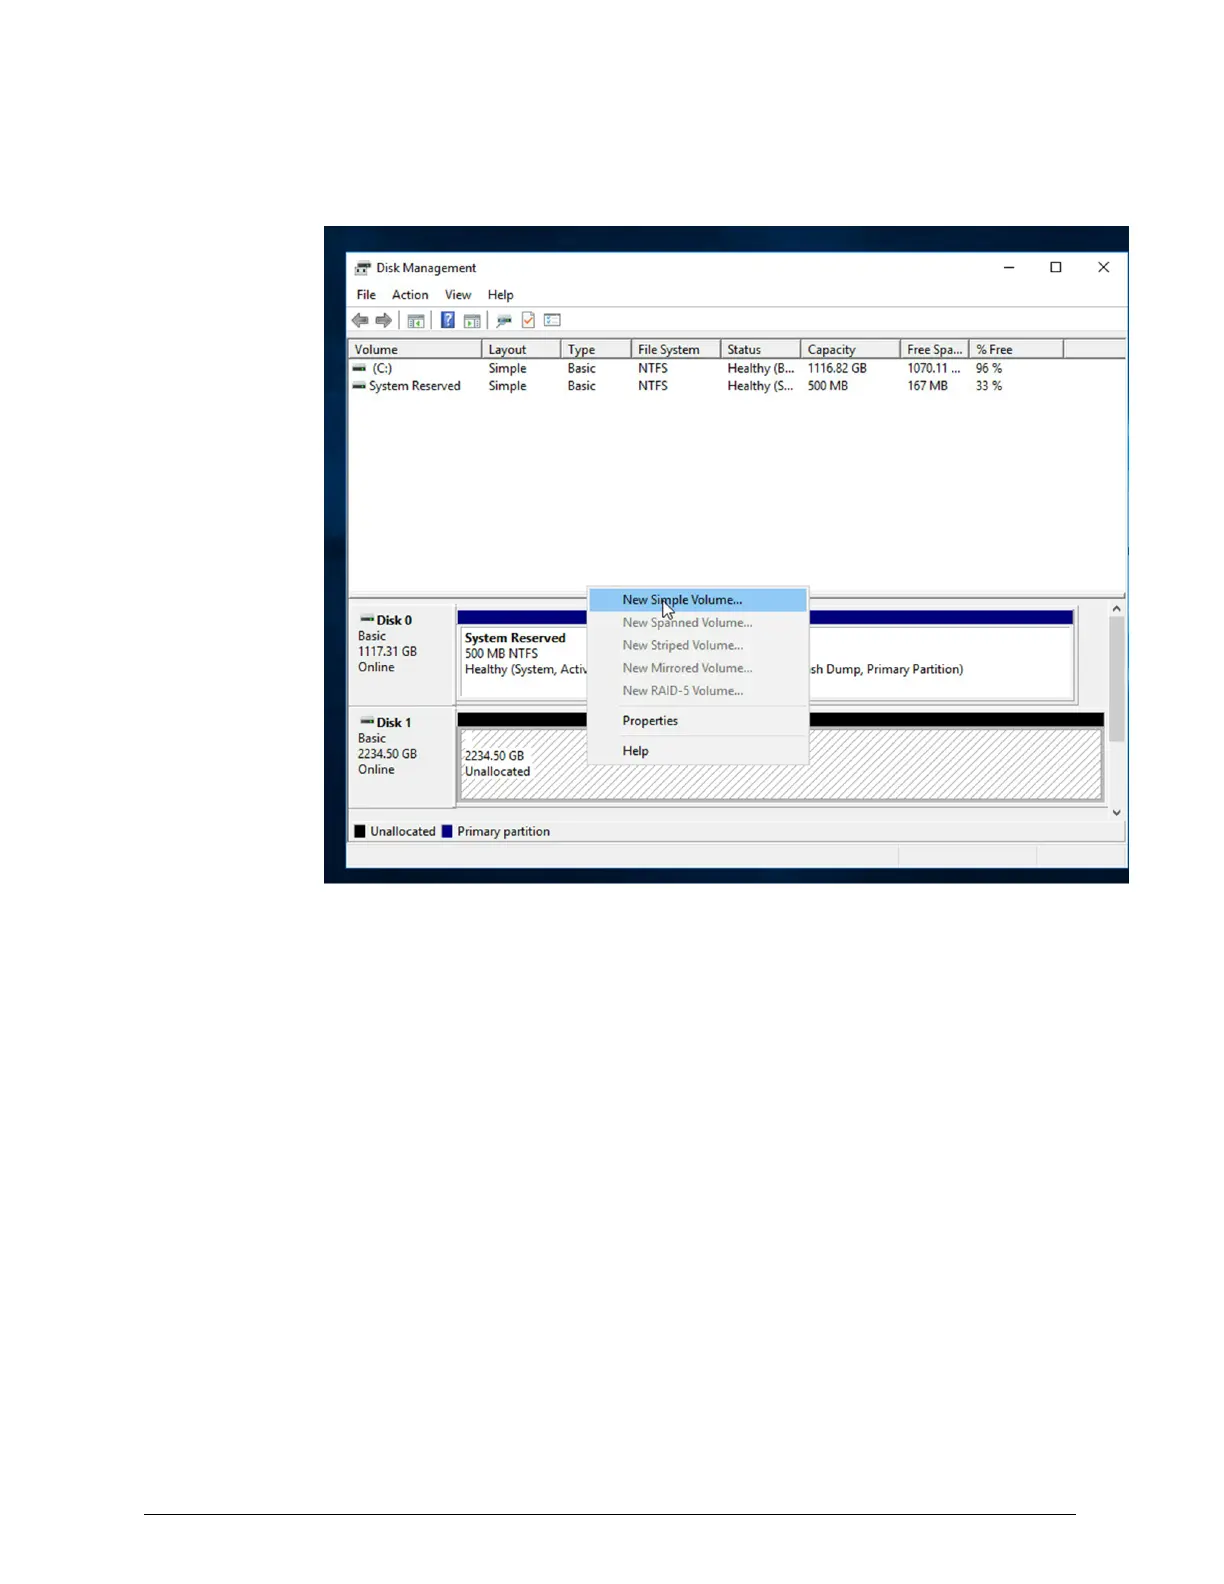Sort by the % Free column header
The image size is (1224, 1584).
[x=1016, y=349]
